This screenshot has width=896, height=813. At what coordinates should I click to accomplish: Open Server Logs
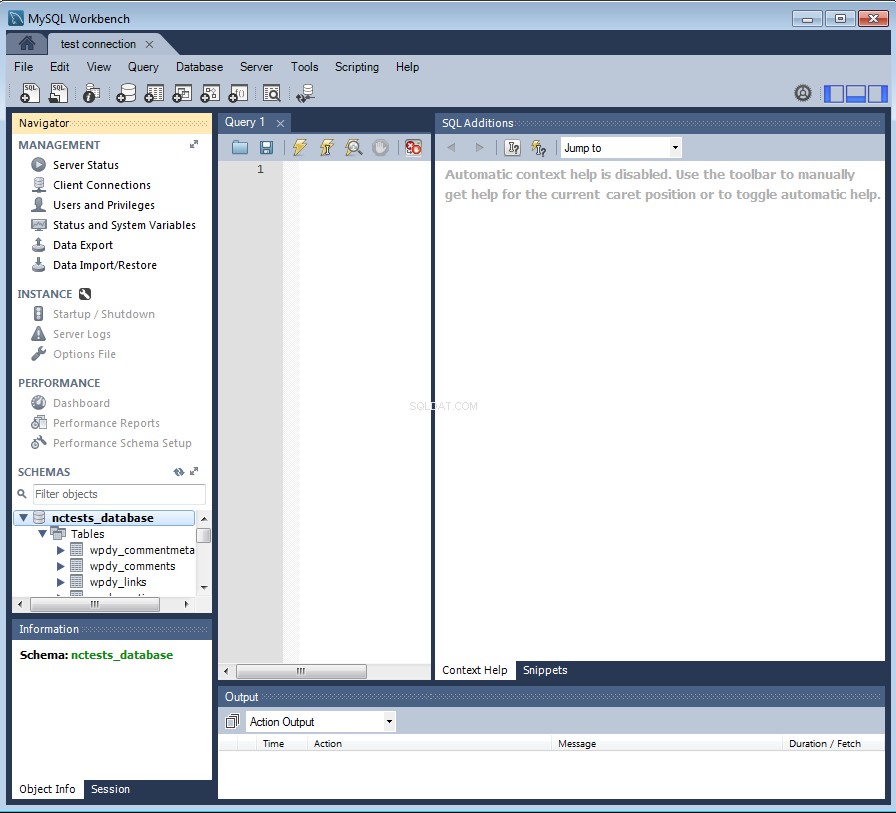[x=82, y=334]
